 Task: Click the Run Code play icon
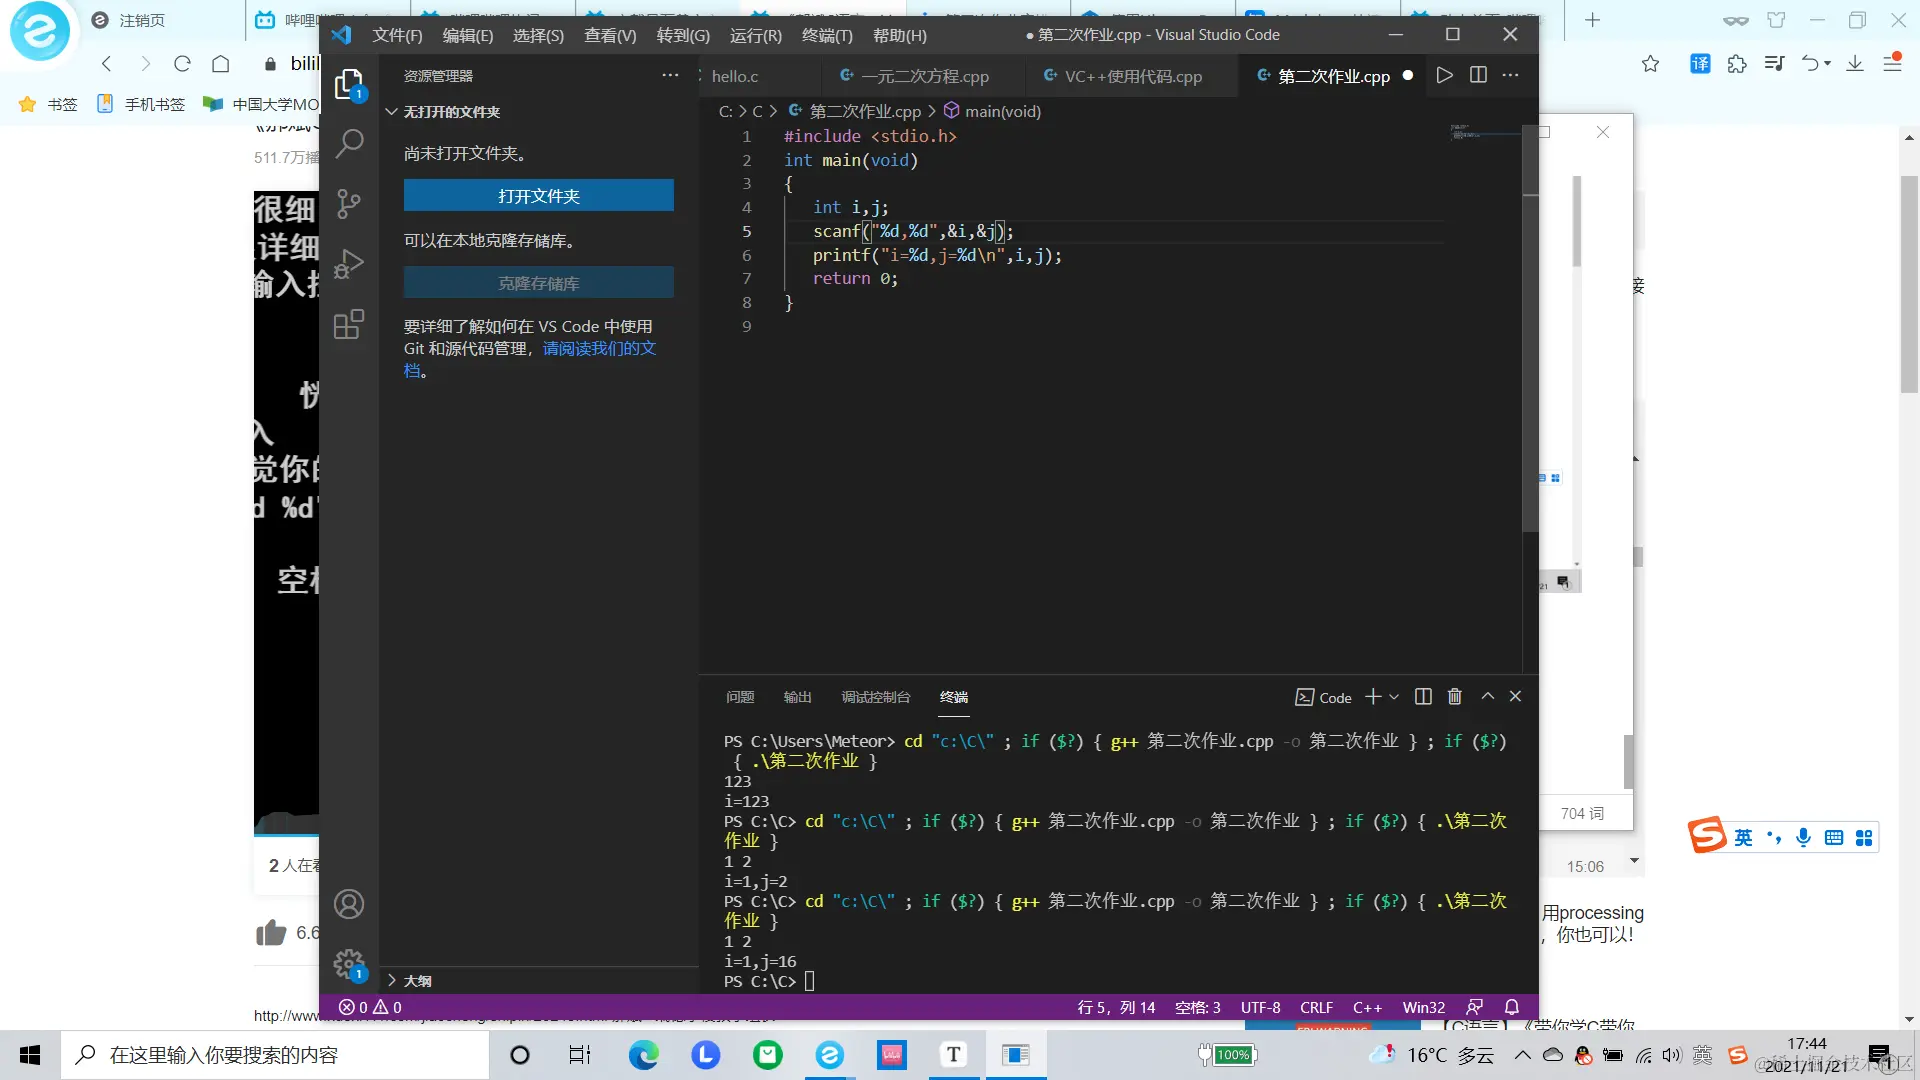(1444, 76)
